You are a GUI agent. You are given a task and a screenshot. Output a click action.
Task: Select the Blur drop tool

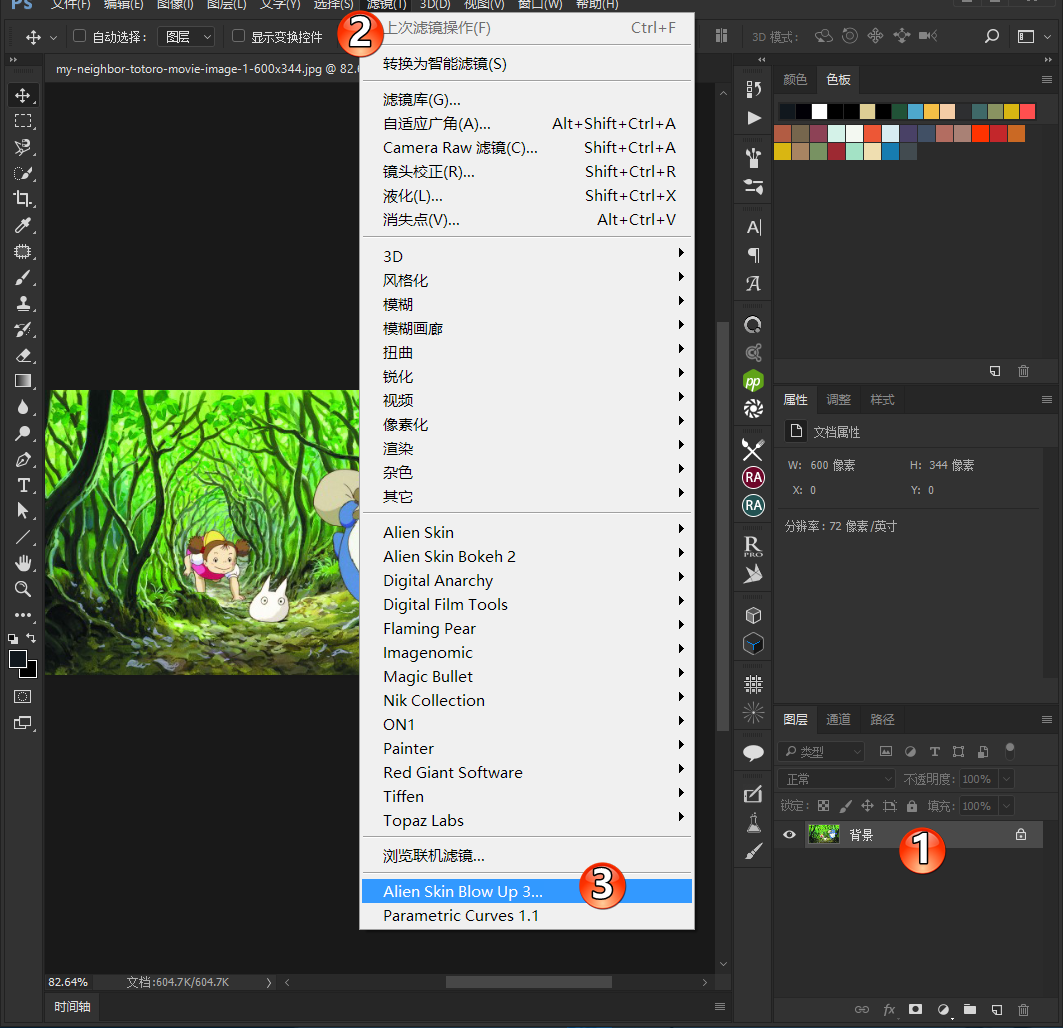[22, 407]
